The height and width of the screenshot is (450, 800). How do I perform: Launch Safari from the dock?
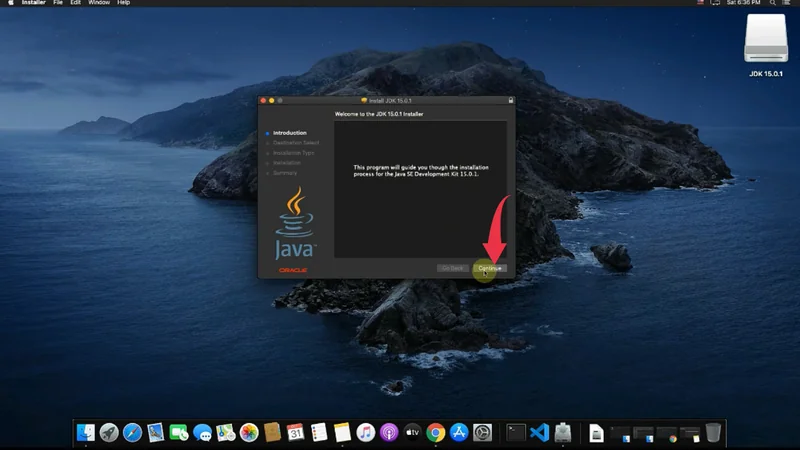point(133,433)
